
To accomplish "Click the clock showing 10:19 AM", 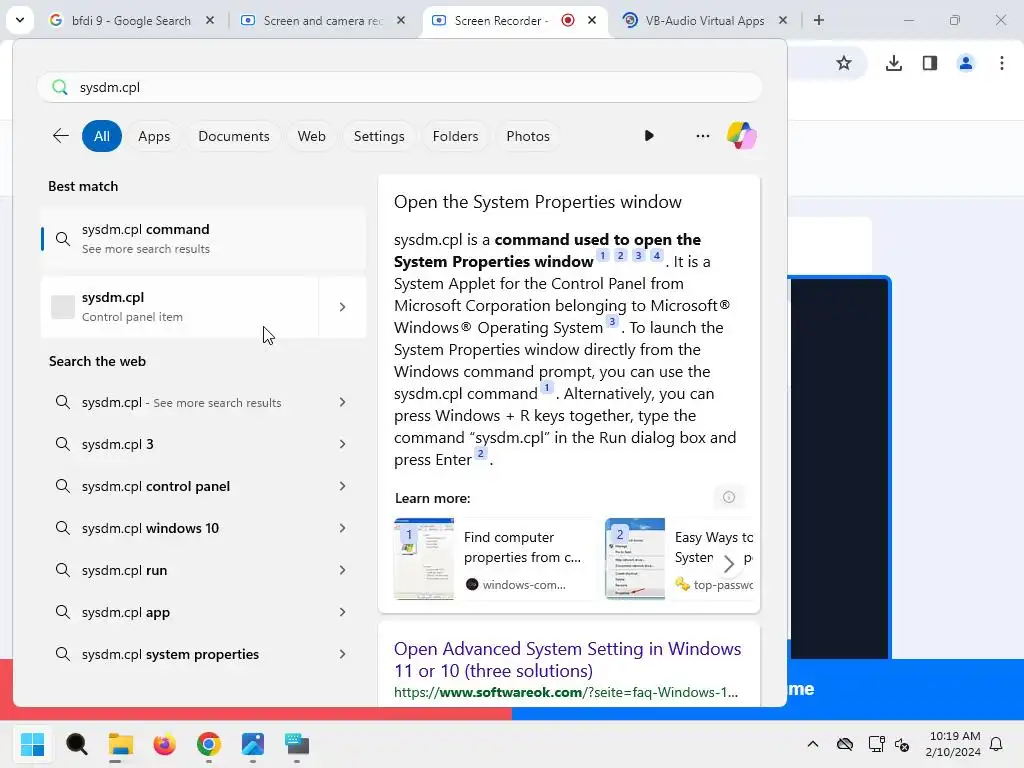I will tap(954, 736).
